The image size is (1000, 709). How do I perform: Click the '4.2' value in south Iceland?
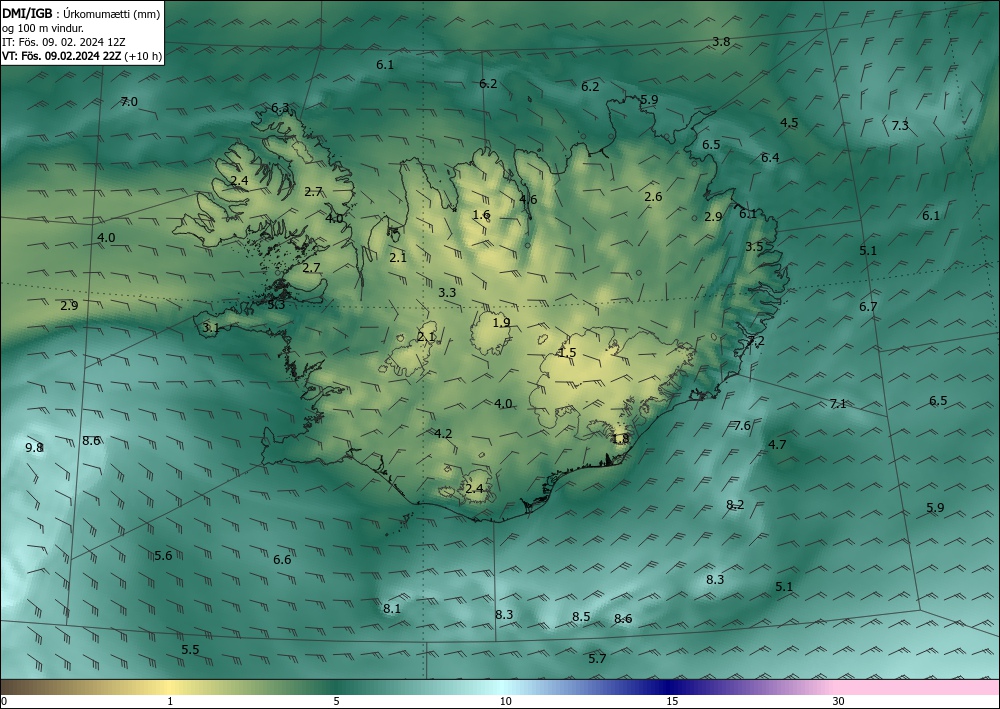(x=443, y=434)
